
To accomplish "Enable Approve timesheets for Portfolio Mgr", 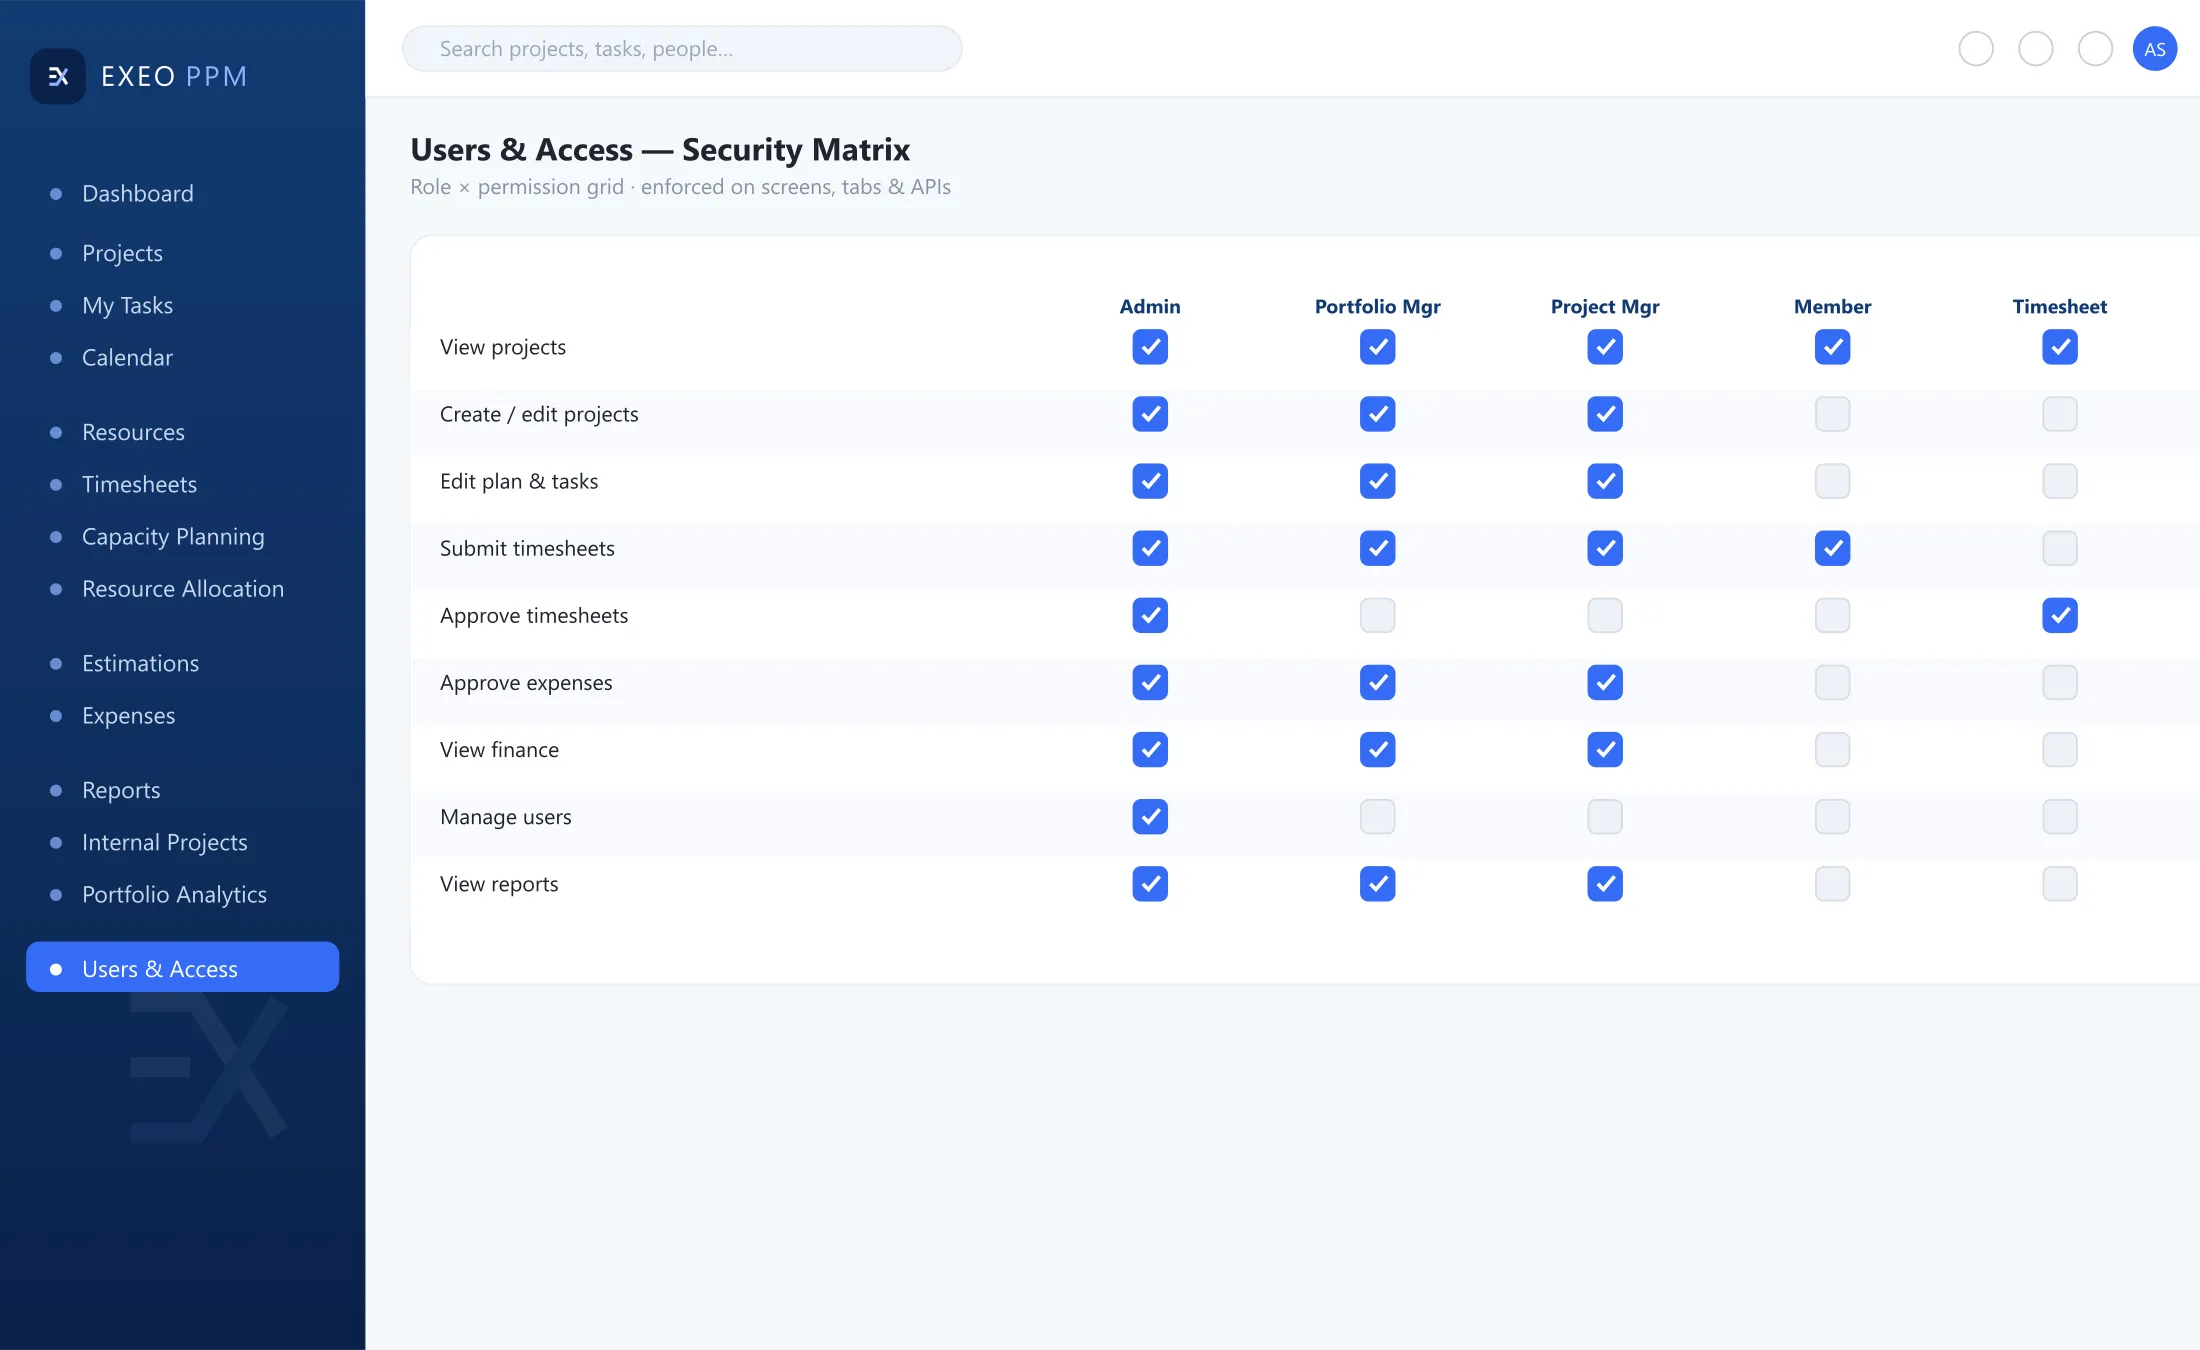I will tap(1377, 615).
